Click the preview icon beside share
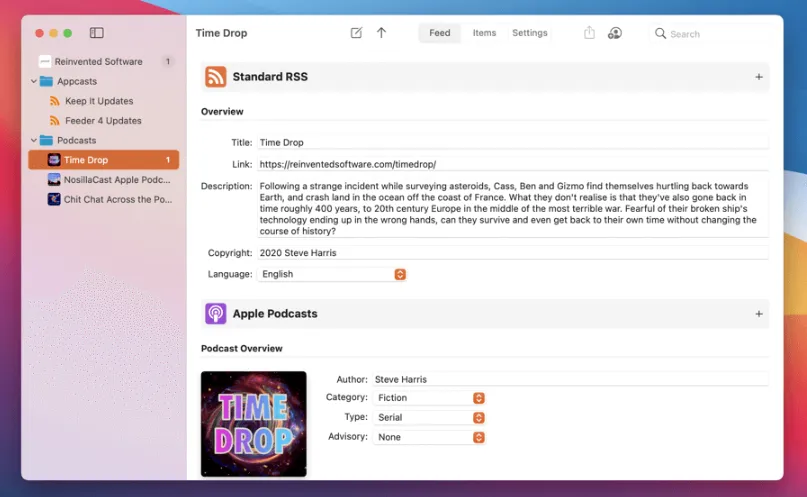This screenshot has width=807, height=497. coord(615,33)
